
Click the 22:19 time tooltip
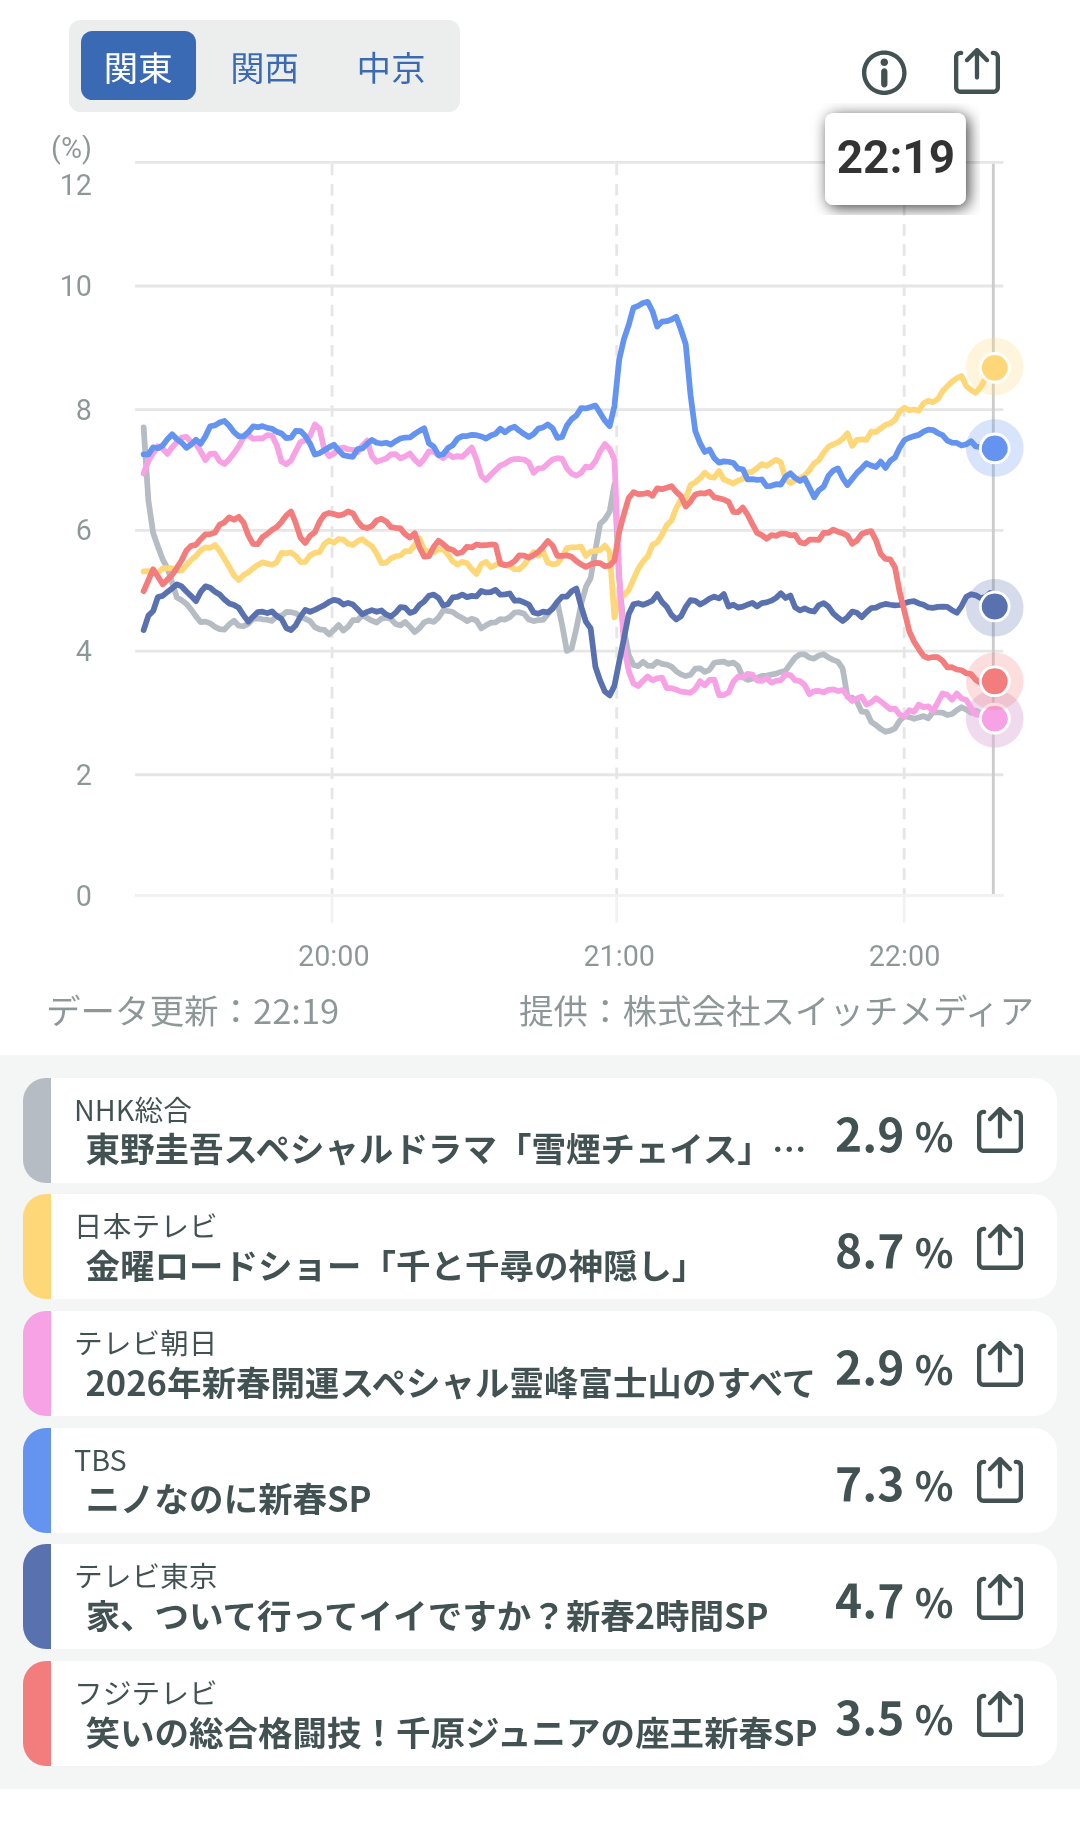pyautogui.click(x=895, y=159)
